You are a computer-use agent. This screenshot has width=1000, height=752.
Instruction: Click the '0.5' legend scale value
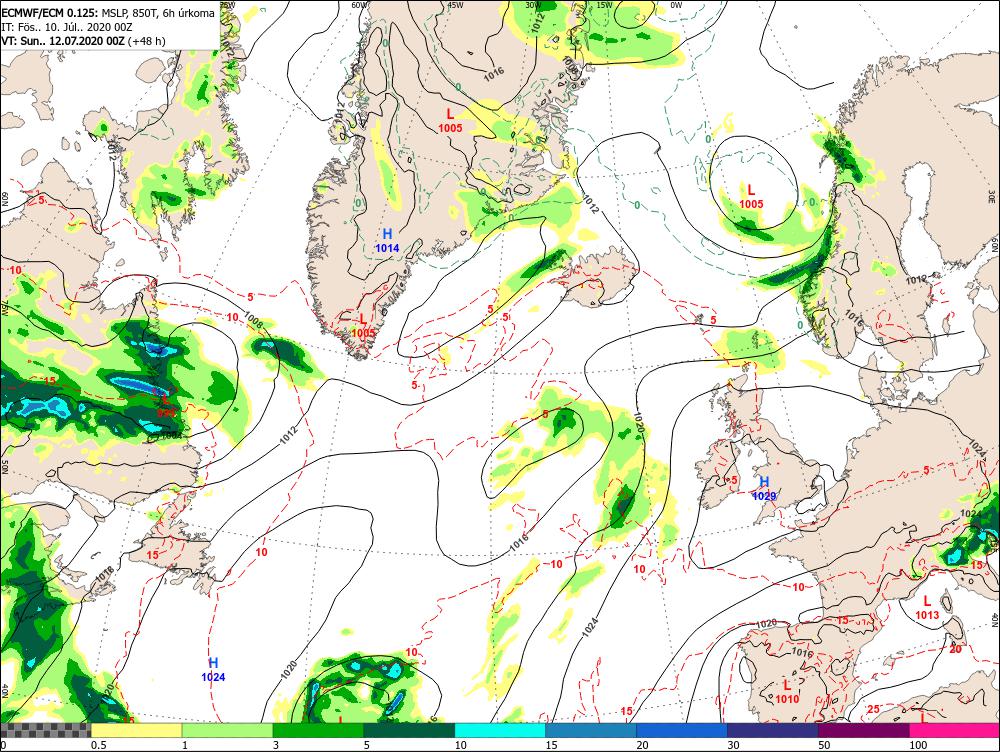[98, 745]
